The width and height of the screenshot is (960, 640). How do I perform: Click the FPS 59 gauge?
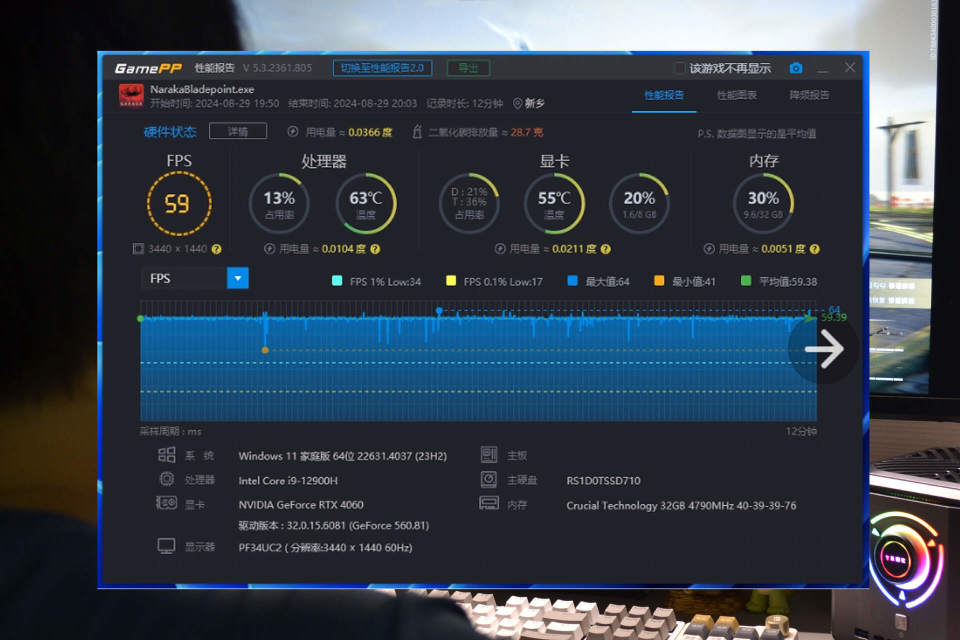pyautogui.click(x=179, y=203)
